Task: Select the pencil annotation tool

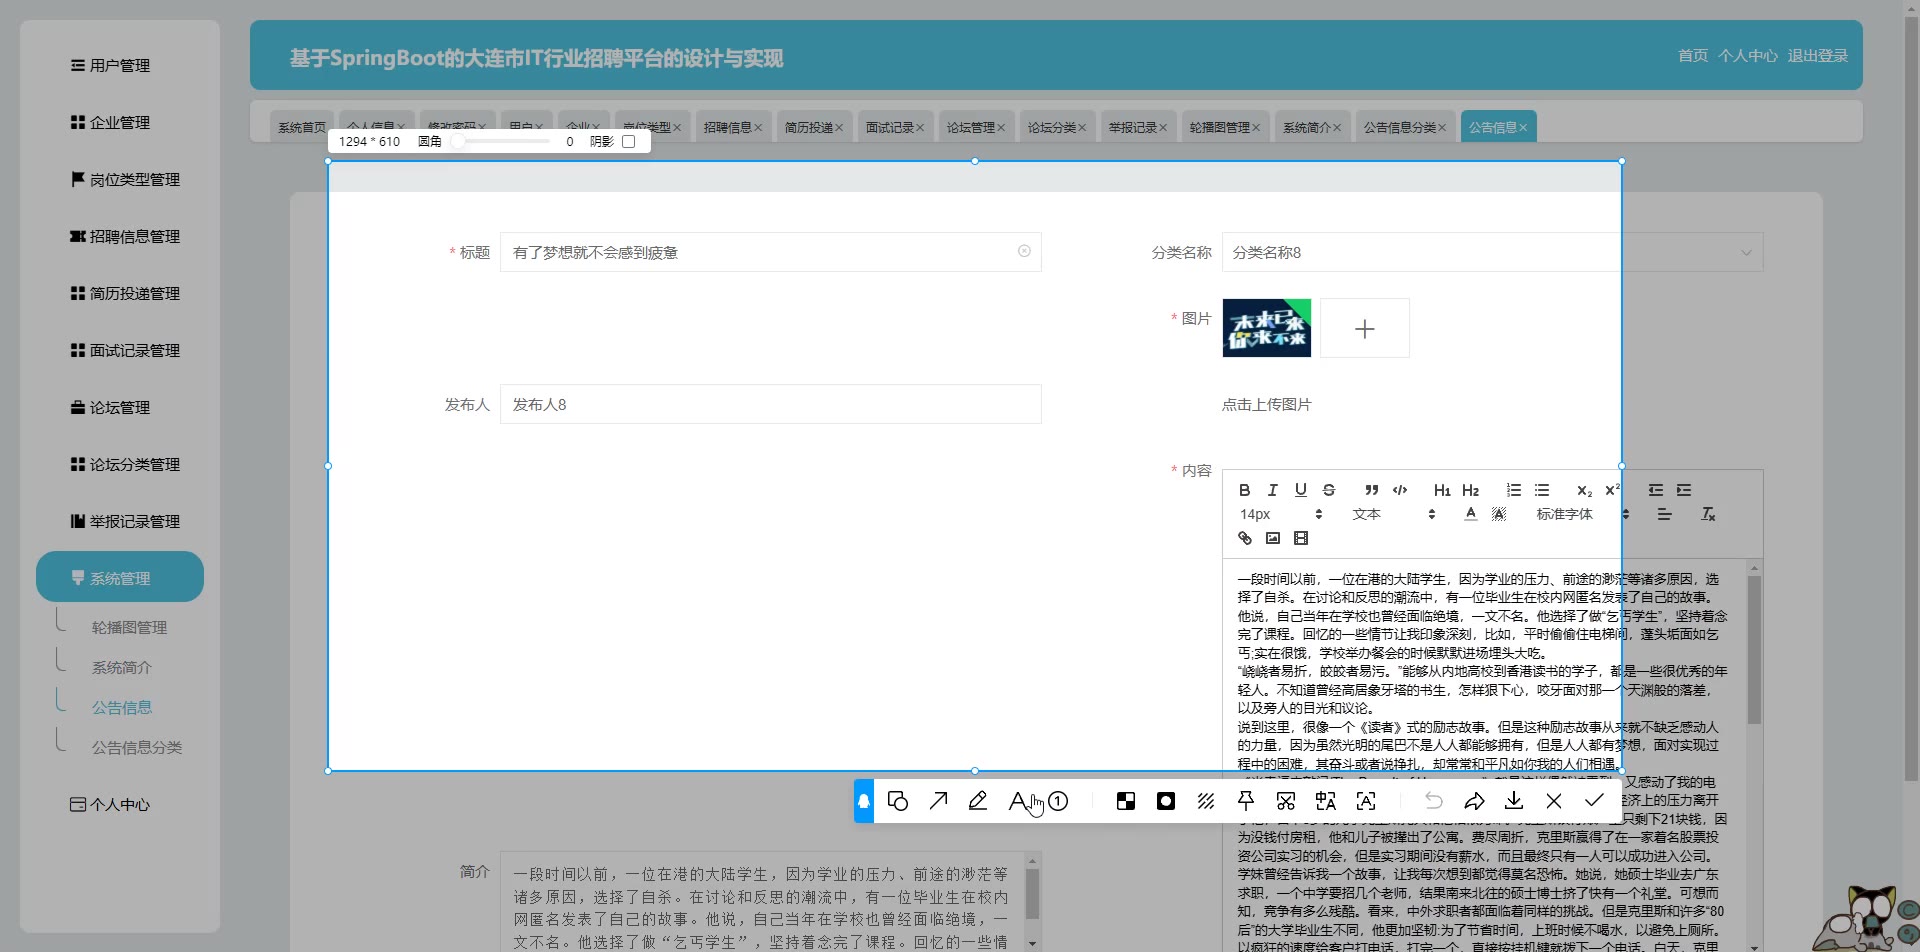Action: point(978,801)
